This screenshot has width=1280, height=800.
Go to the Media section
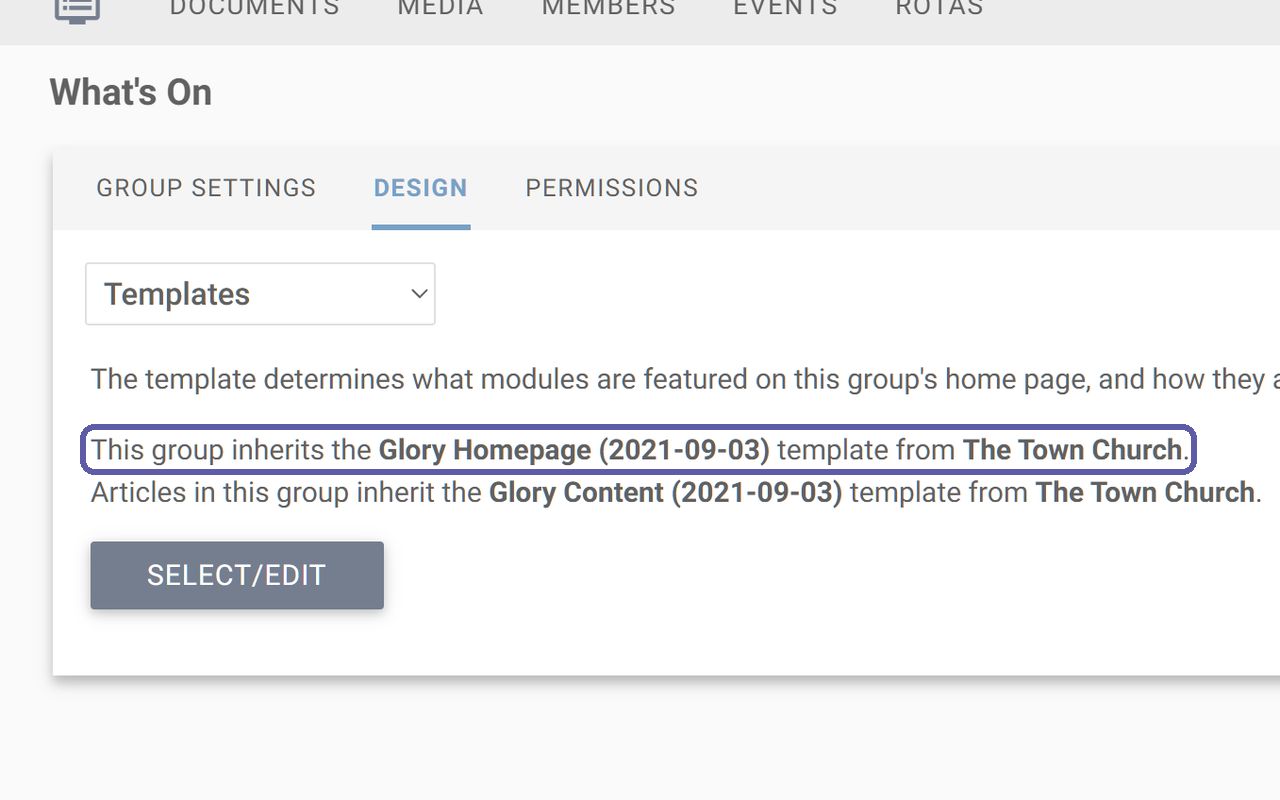point(441,9)
